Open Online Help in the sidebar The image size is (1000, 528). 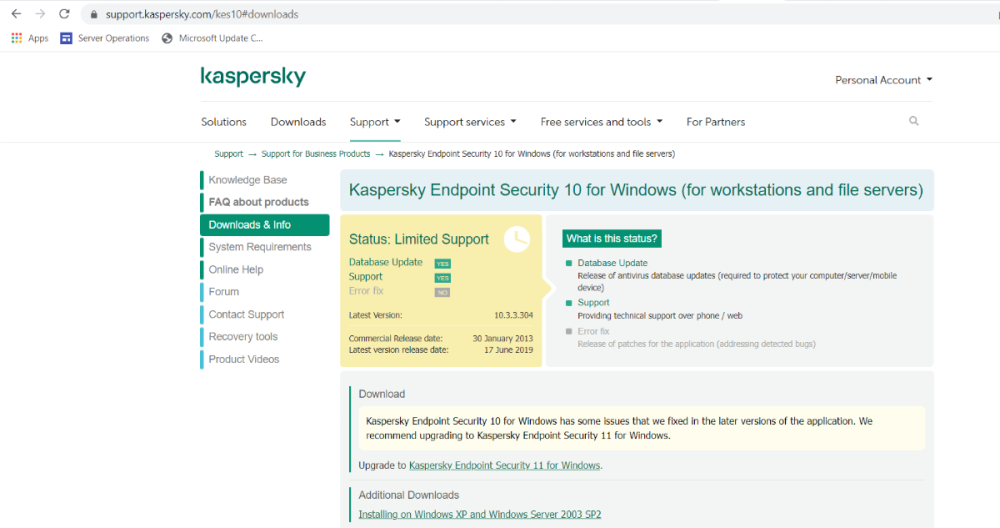coord(236,270)
